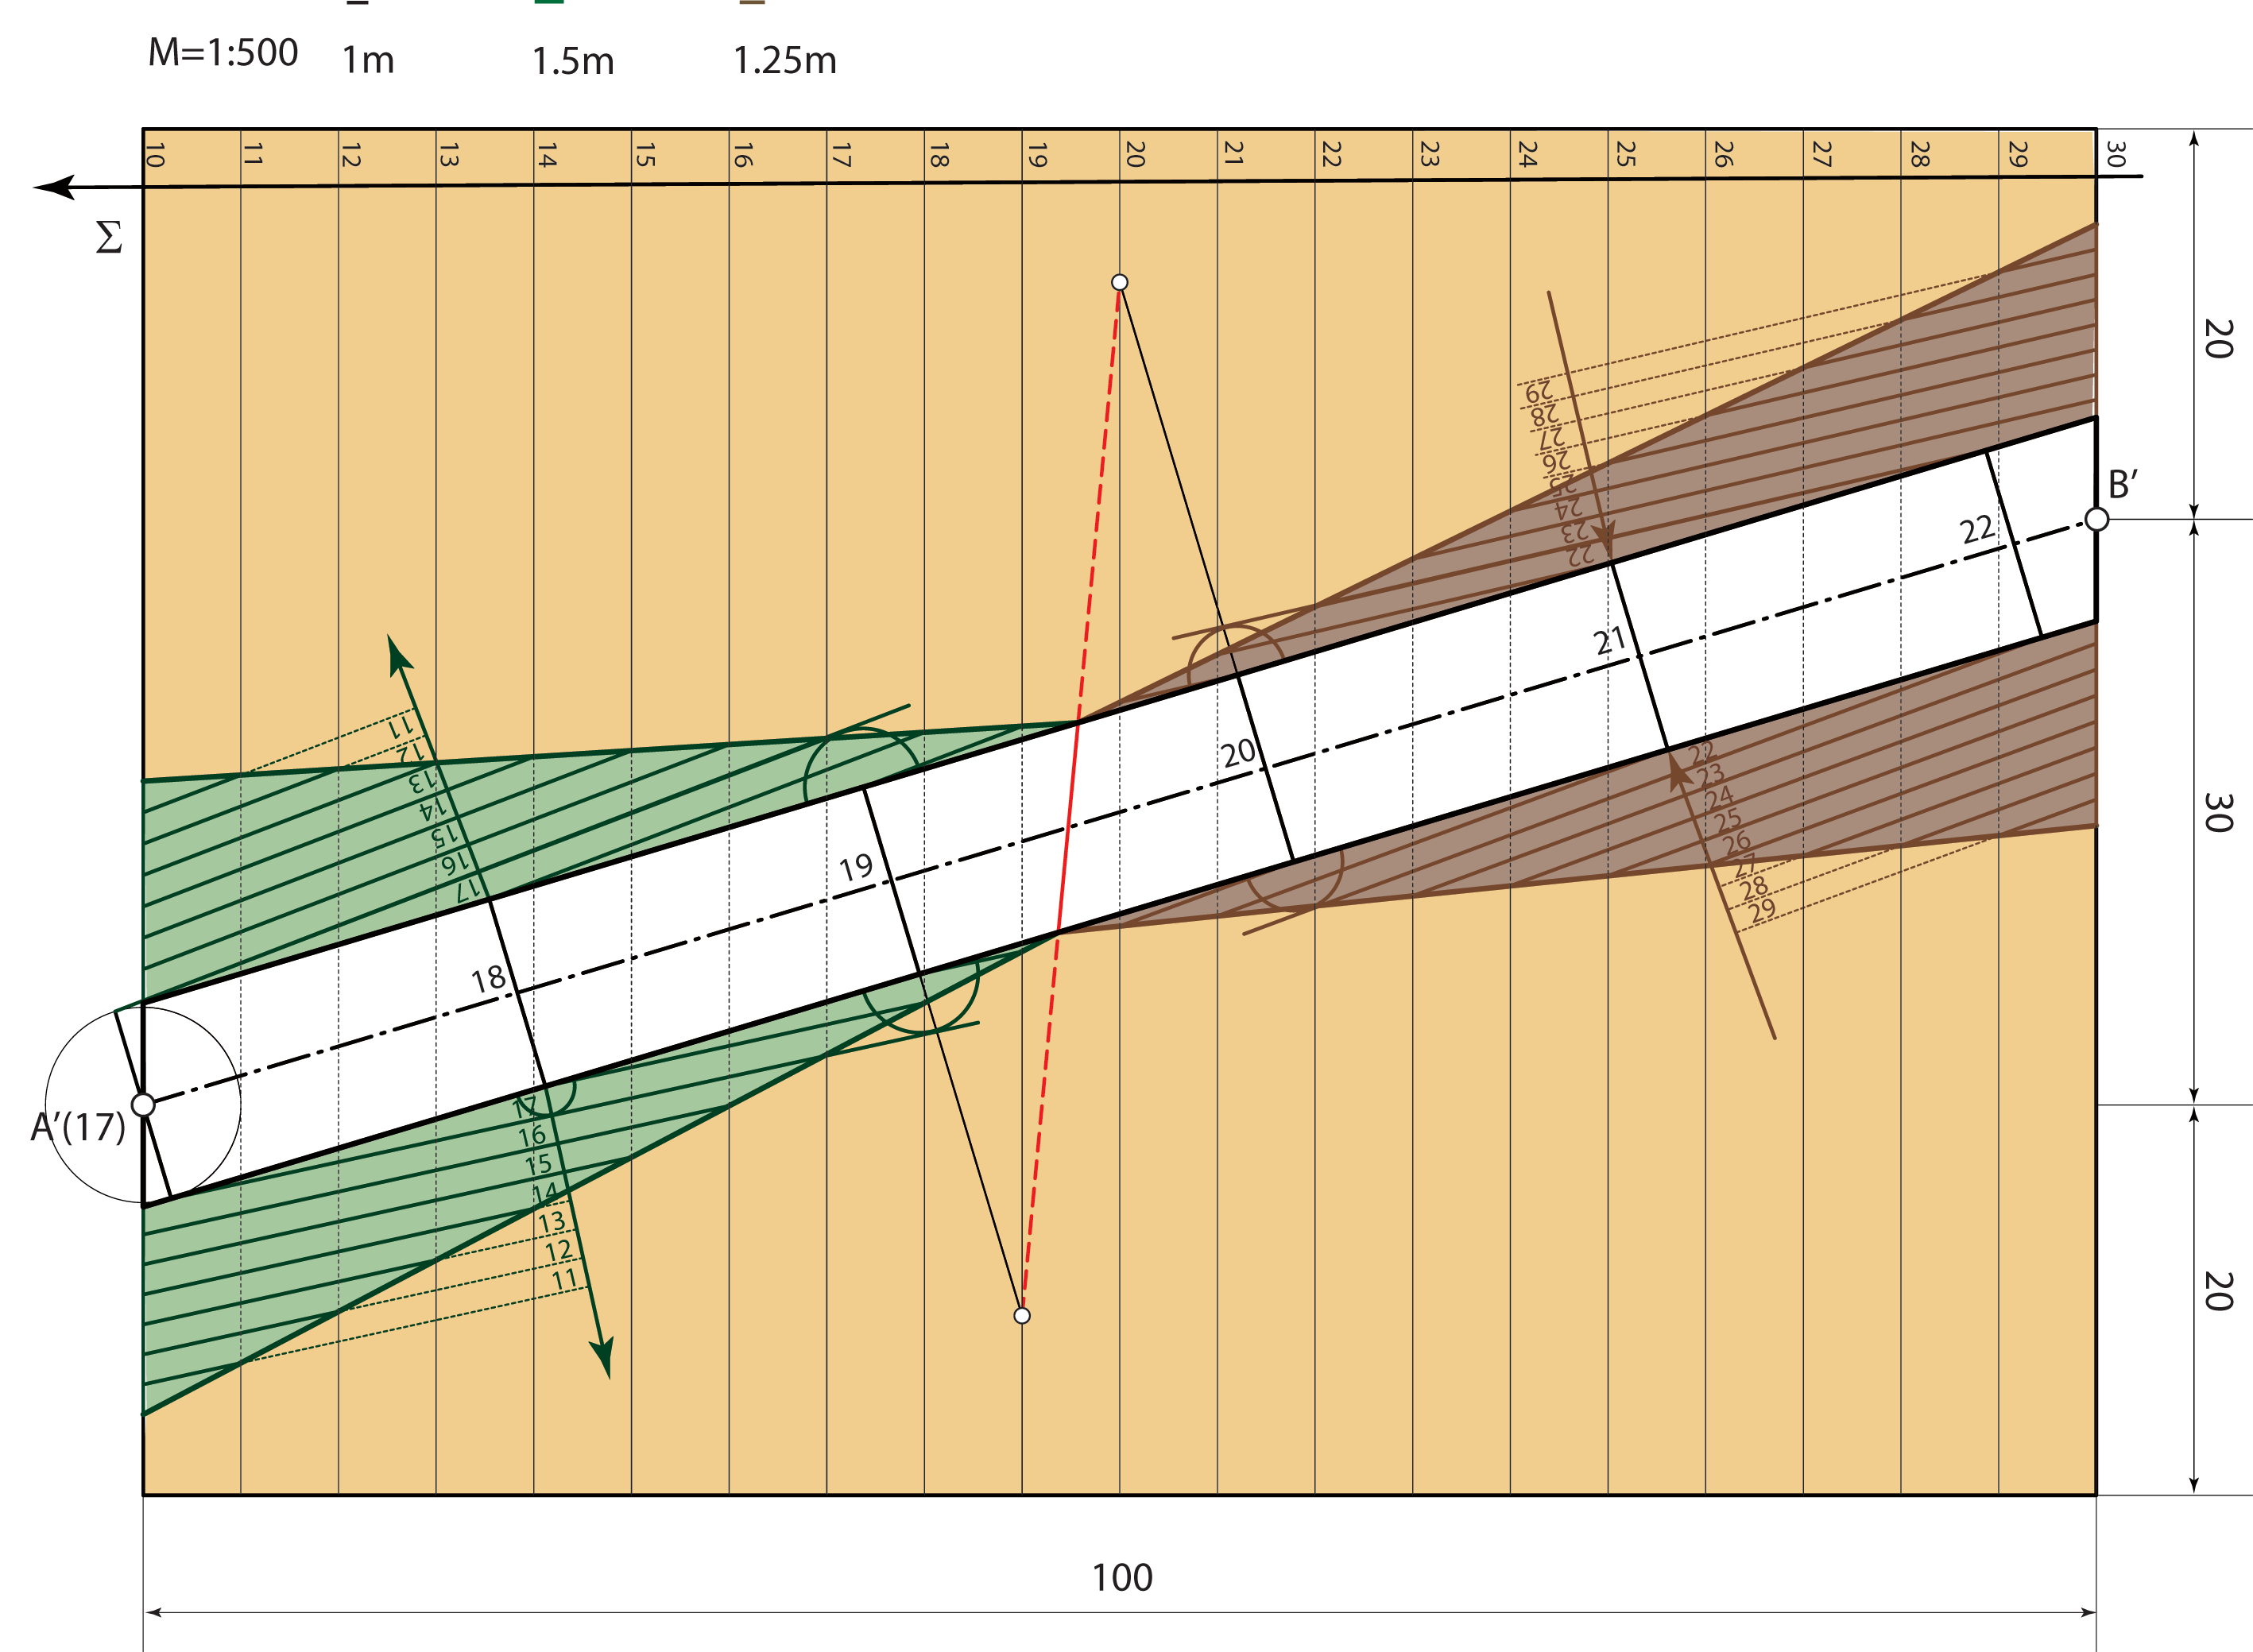Screen dimensions: 2253x1652
Task: Click the upper white circle above red dashed line
Action: 1119,283
